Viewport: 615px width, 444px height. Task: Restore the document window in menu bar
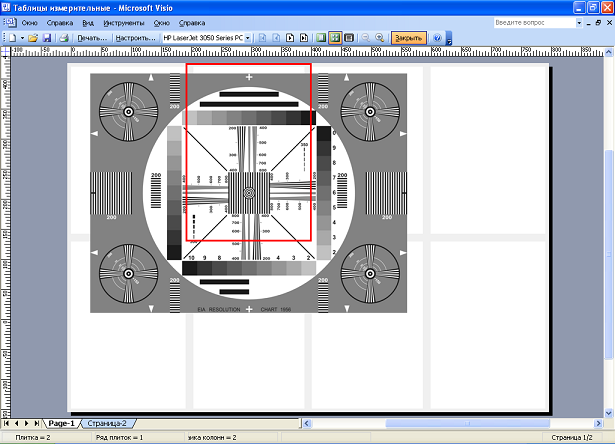tap(599, 23)
